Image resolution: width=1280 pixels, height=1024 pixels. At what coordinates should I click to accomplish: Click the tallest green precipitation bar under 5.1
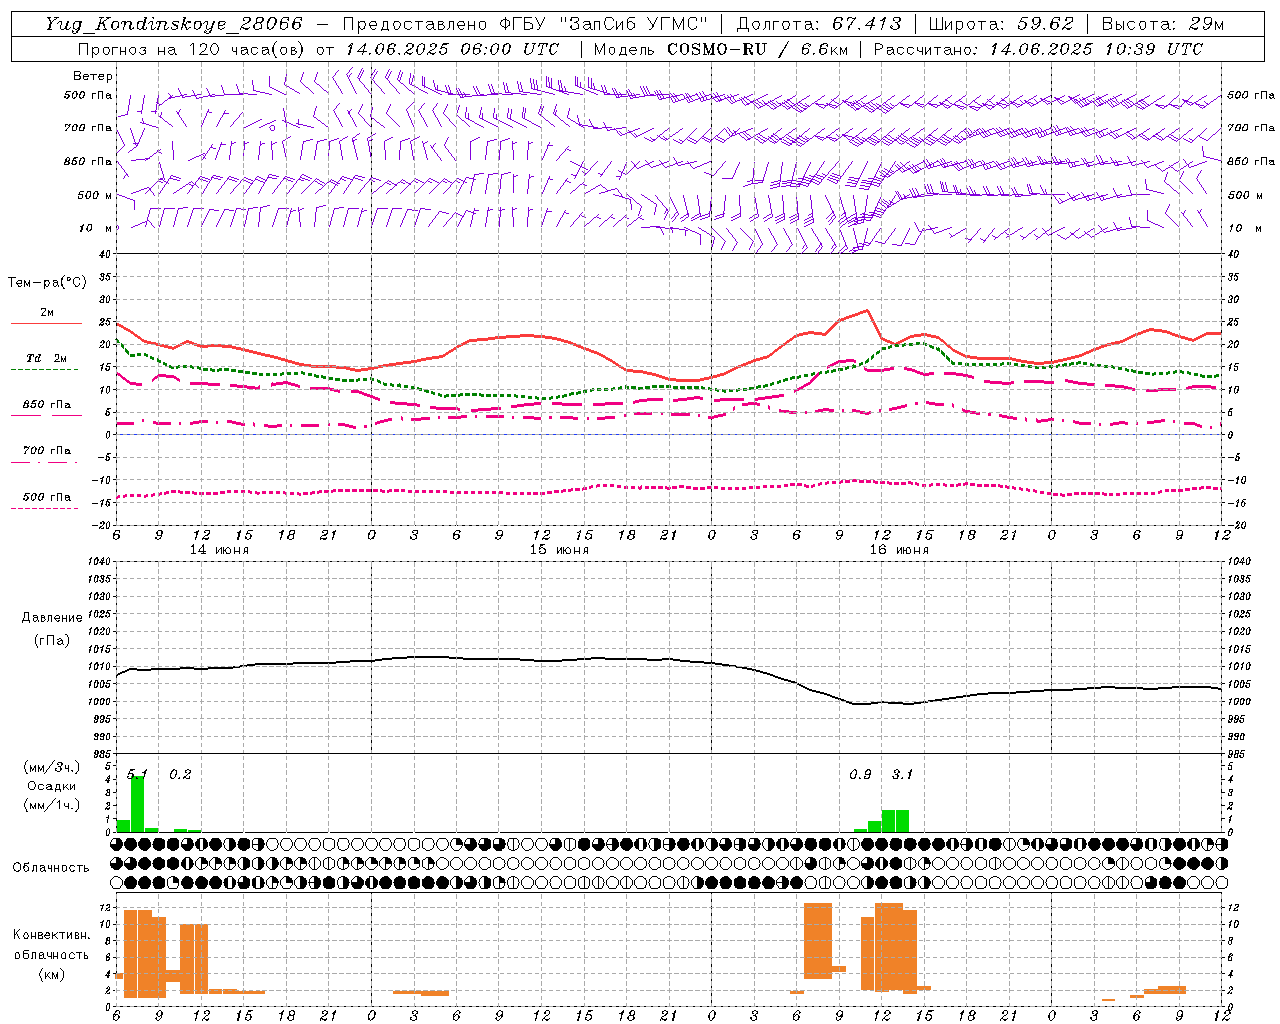coord(137,804)
